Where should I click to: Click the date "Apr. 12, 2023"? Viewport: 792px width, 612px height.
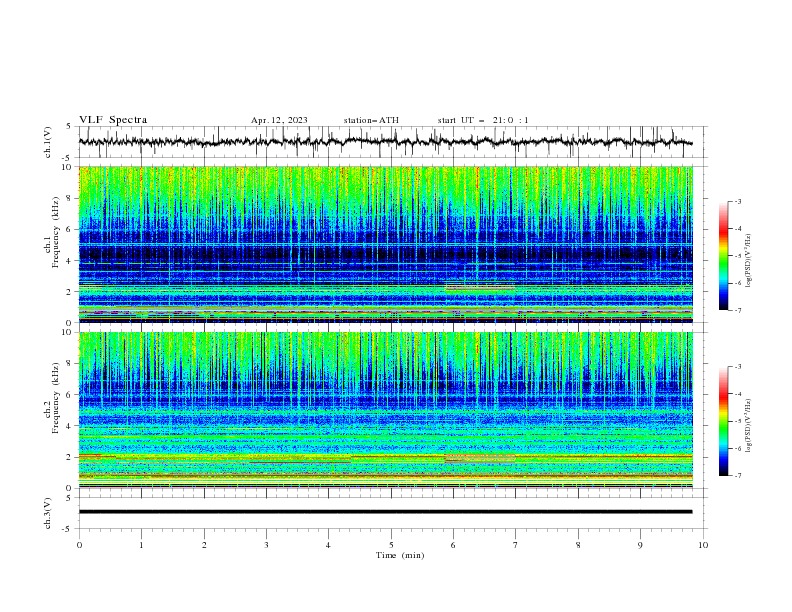point(279,120)
